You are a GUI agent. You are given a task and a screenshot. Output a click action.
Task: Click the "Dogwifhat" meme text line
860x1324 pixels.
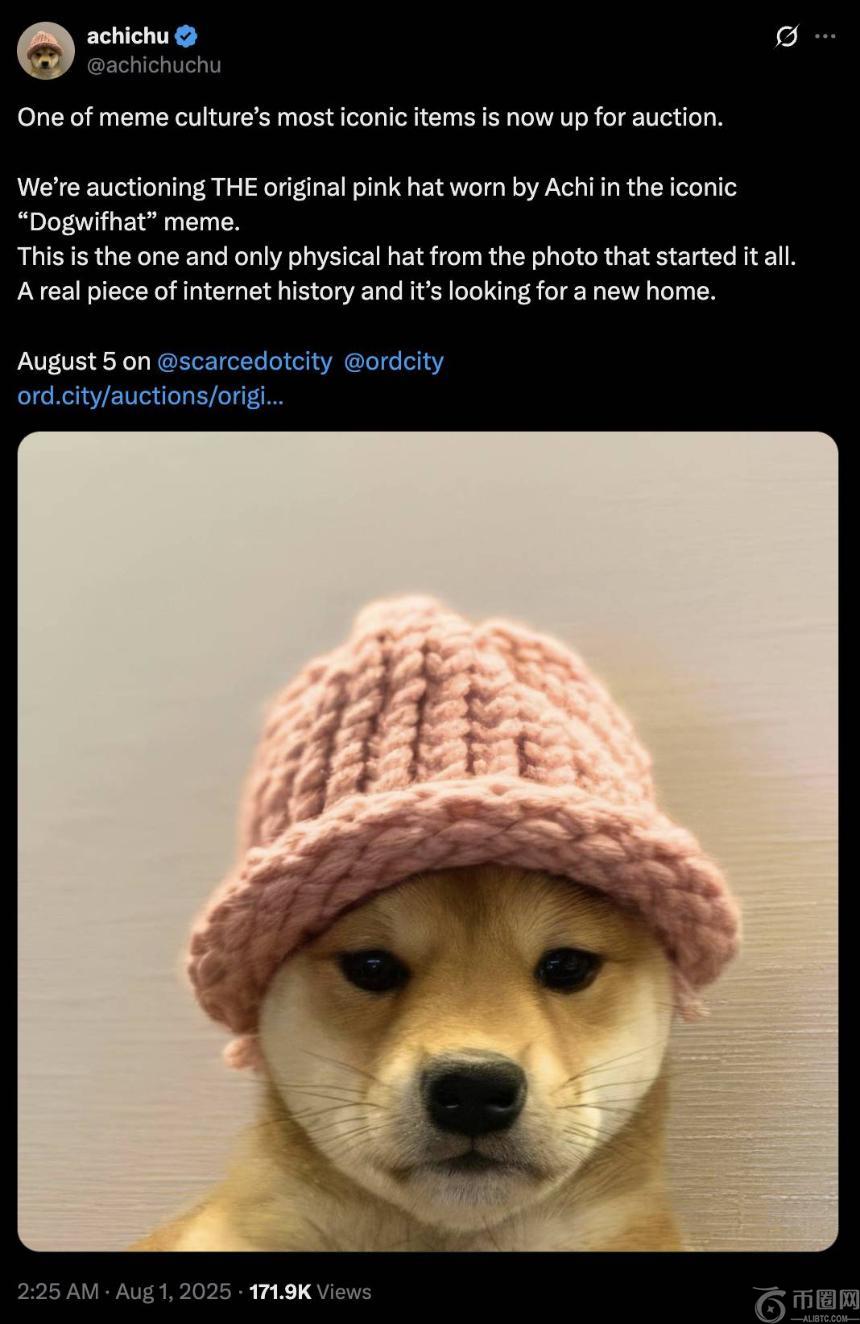pos(129,221)
